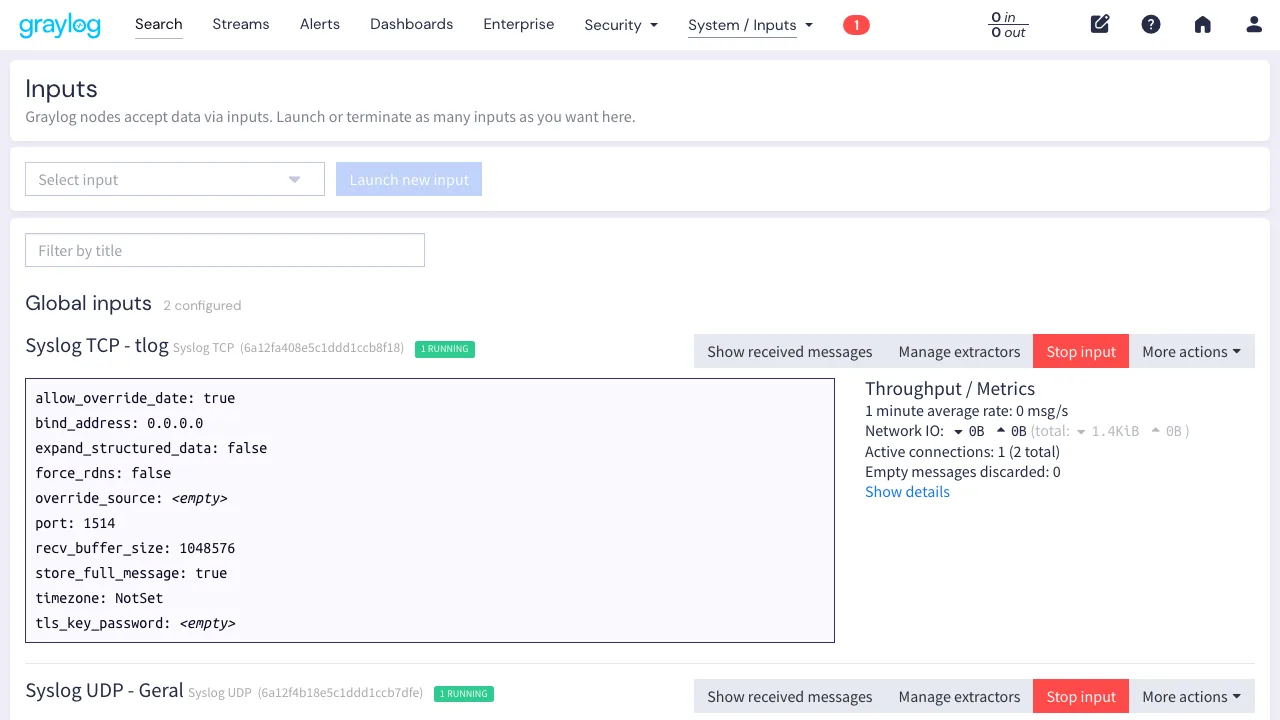Open More actions for Syslog TCP - tlog
The height and width of the screenshot is (720, 1280).
click(x=1191, y=351)
